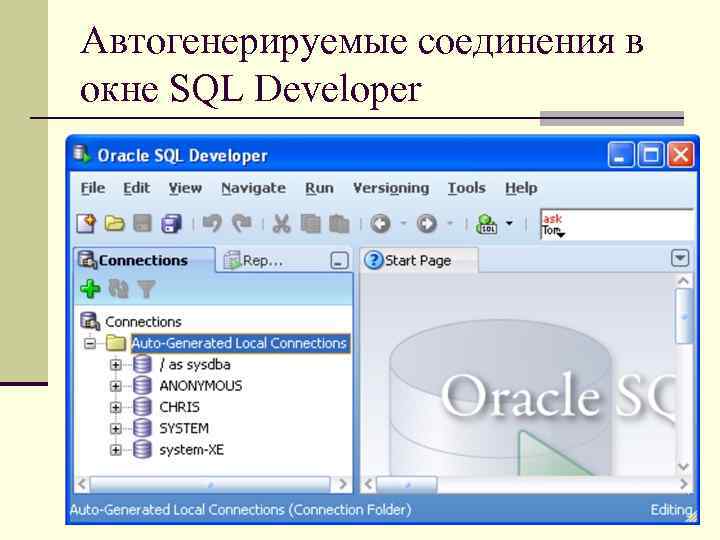Click Start Page horizontal scrollbar right arrow
The width and height of the screenshot is (720, 540).
(x=684, y=484)
